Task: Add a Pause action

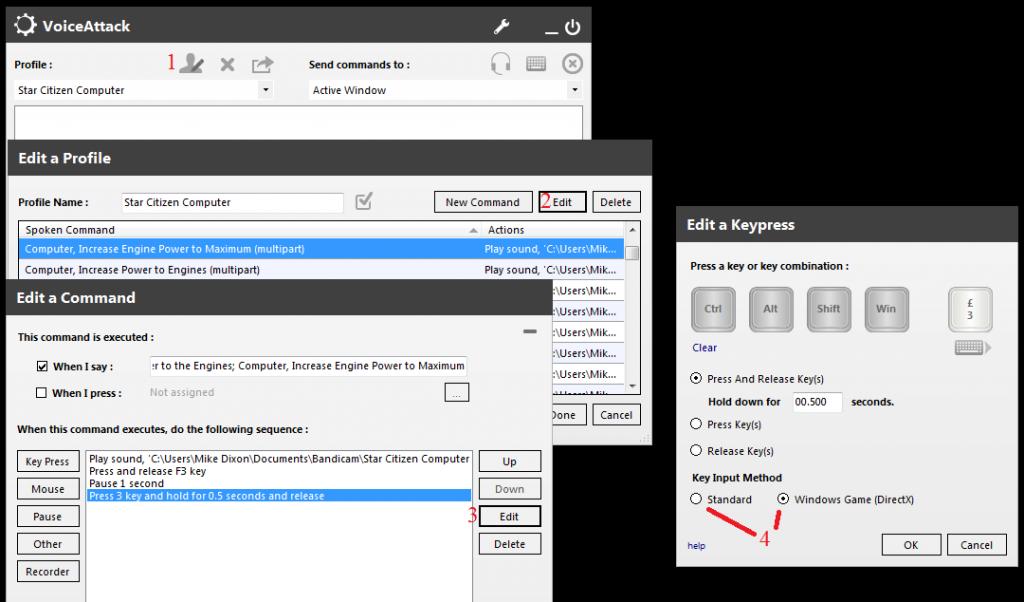Action: (48, 516)
